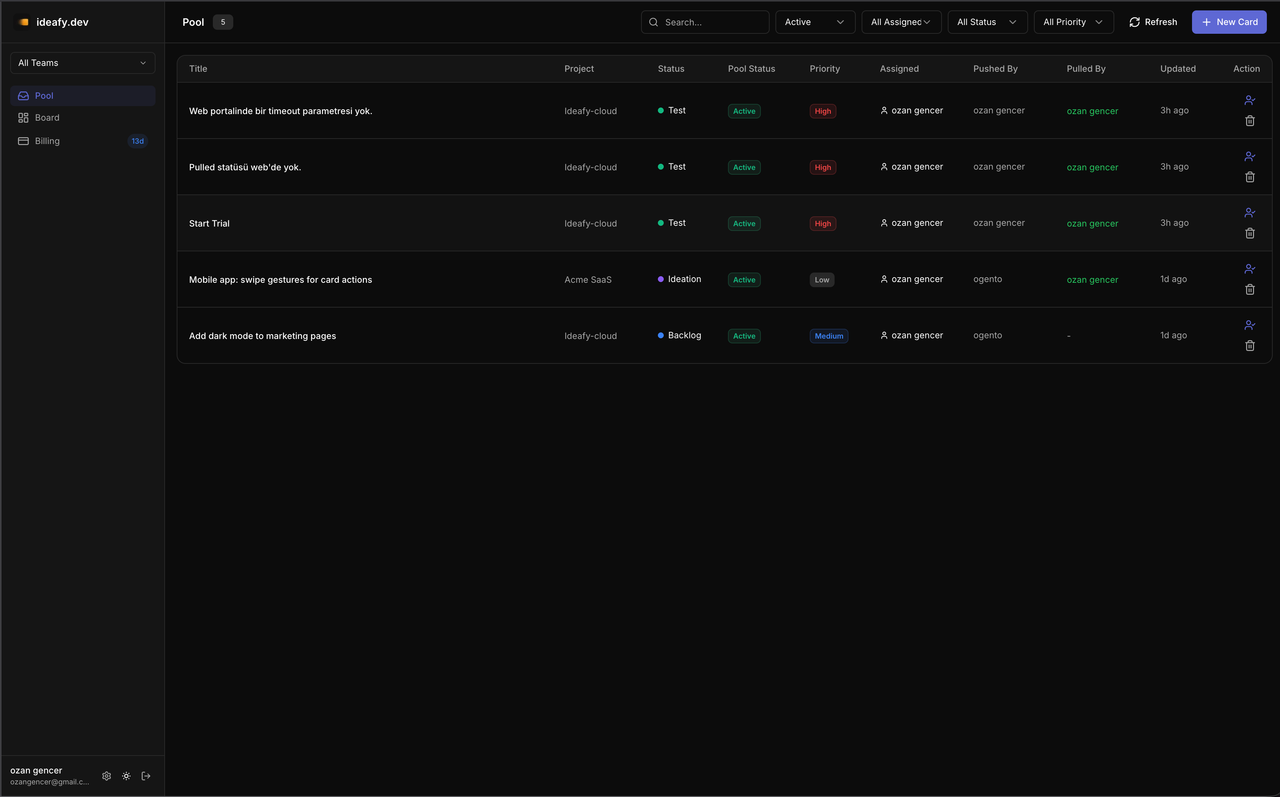
Task: Click trash icon for Add dark mode card
Action: pos(1249,346)
